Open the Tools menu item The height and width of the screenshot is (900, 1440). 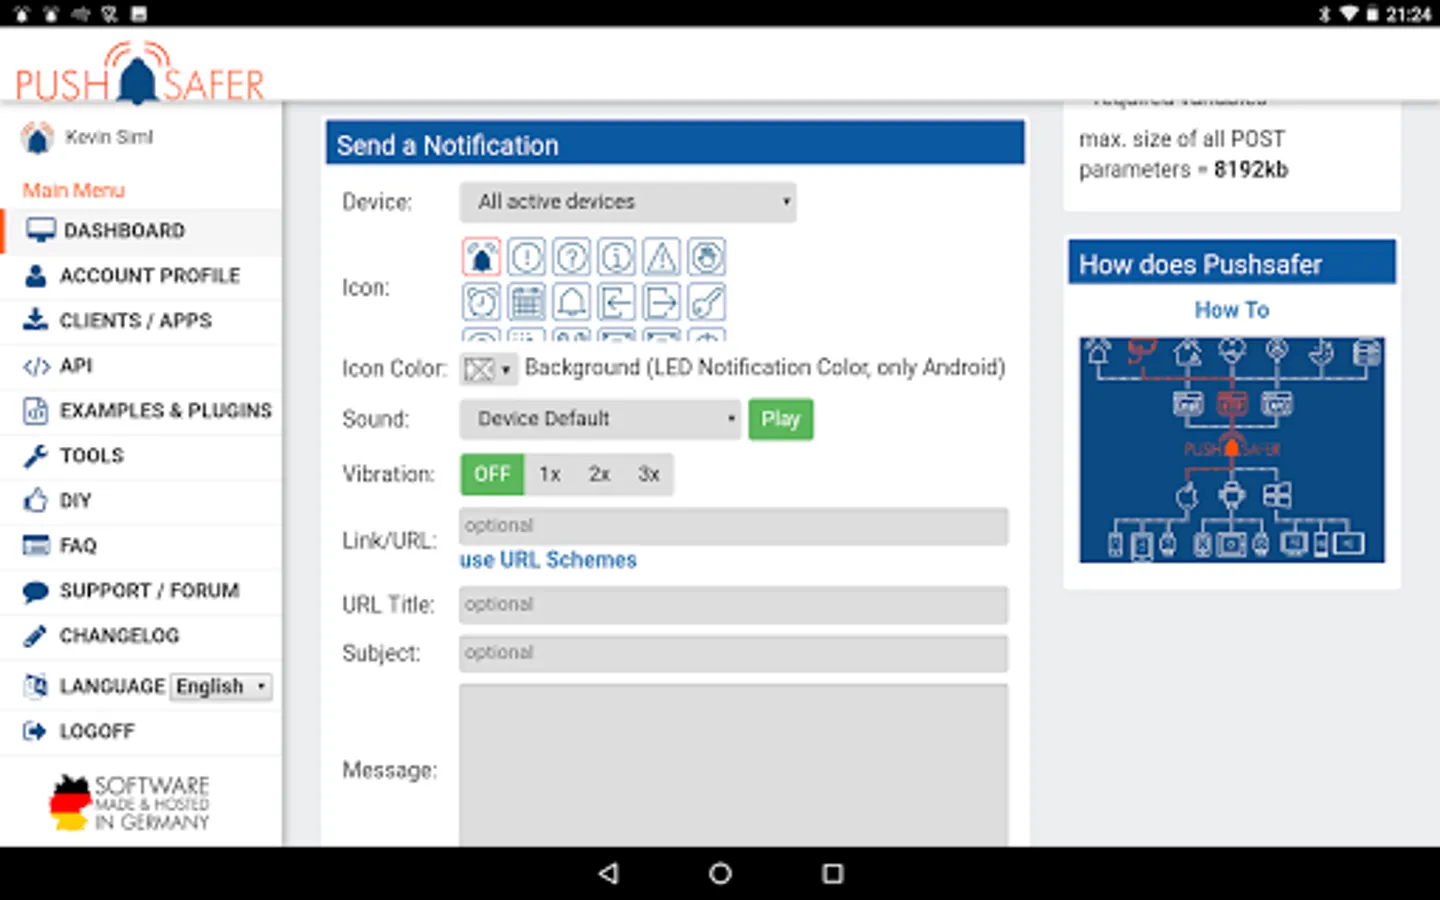141,456
